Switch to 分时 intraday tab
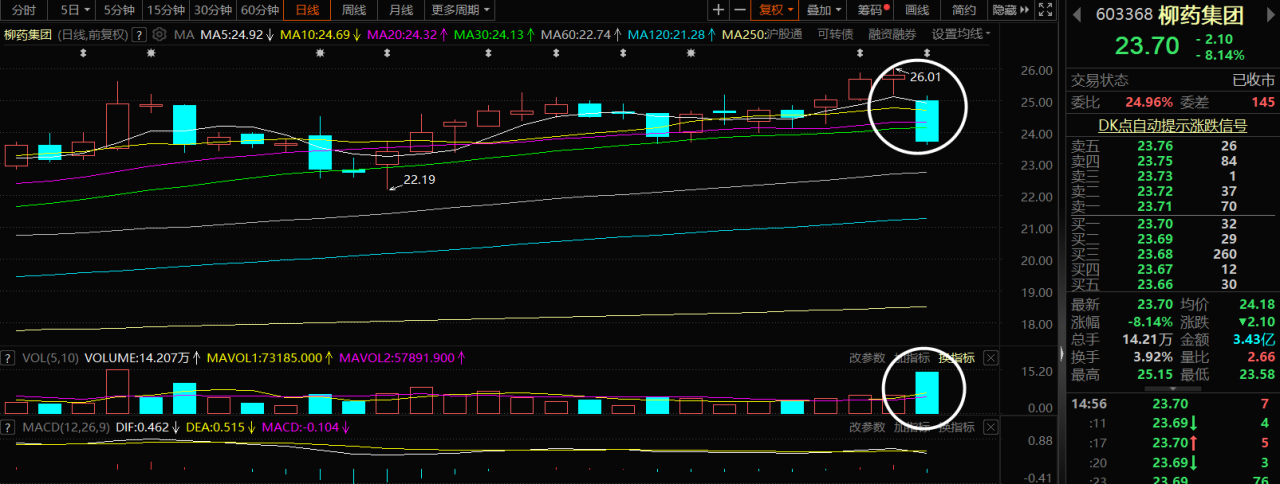The height and width of the screenshot is (484, 1280). [x=24, y=10]
